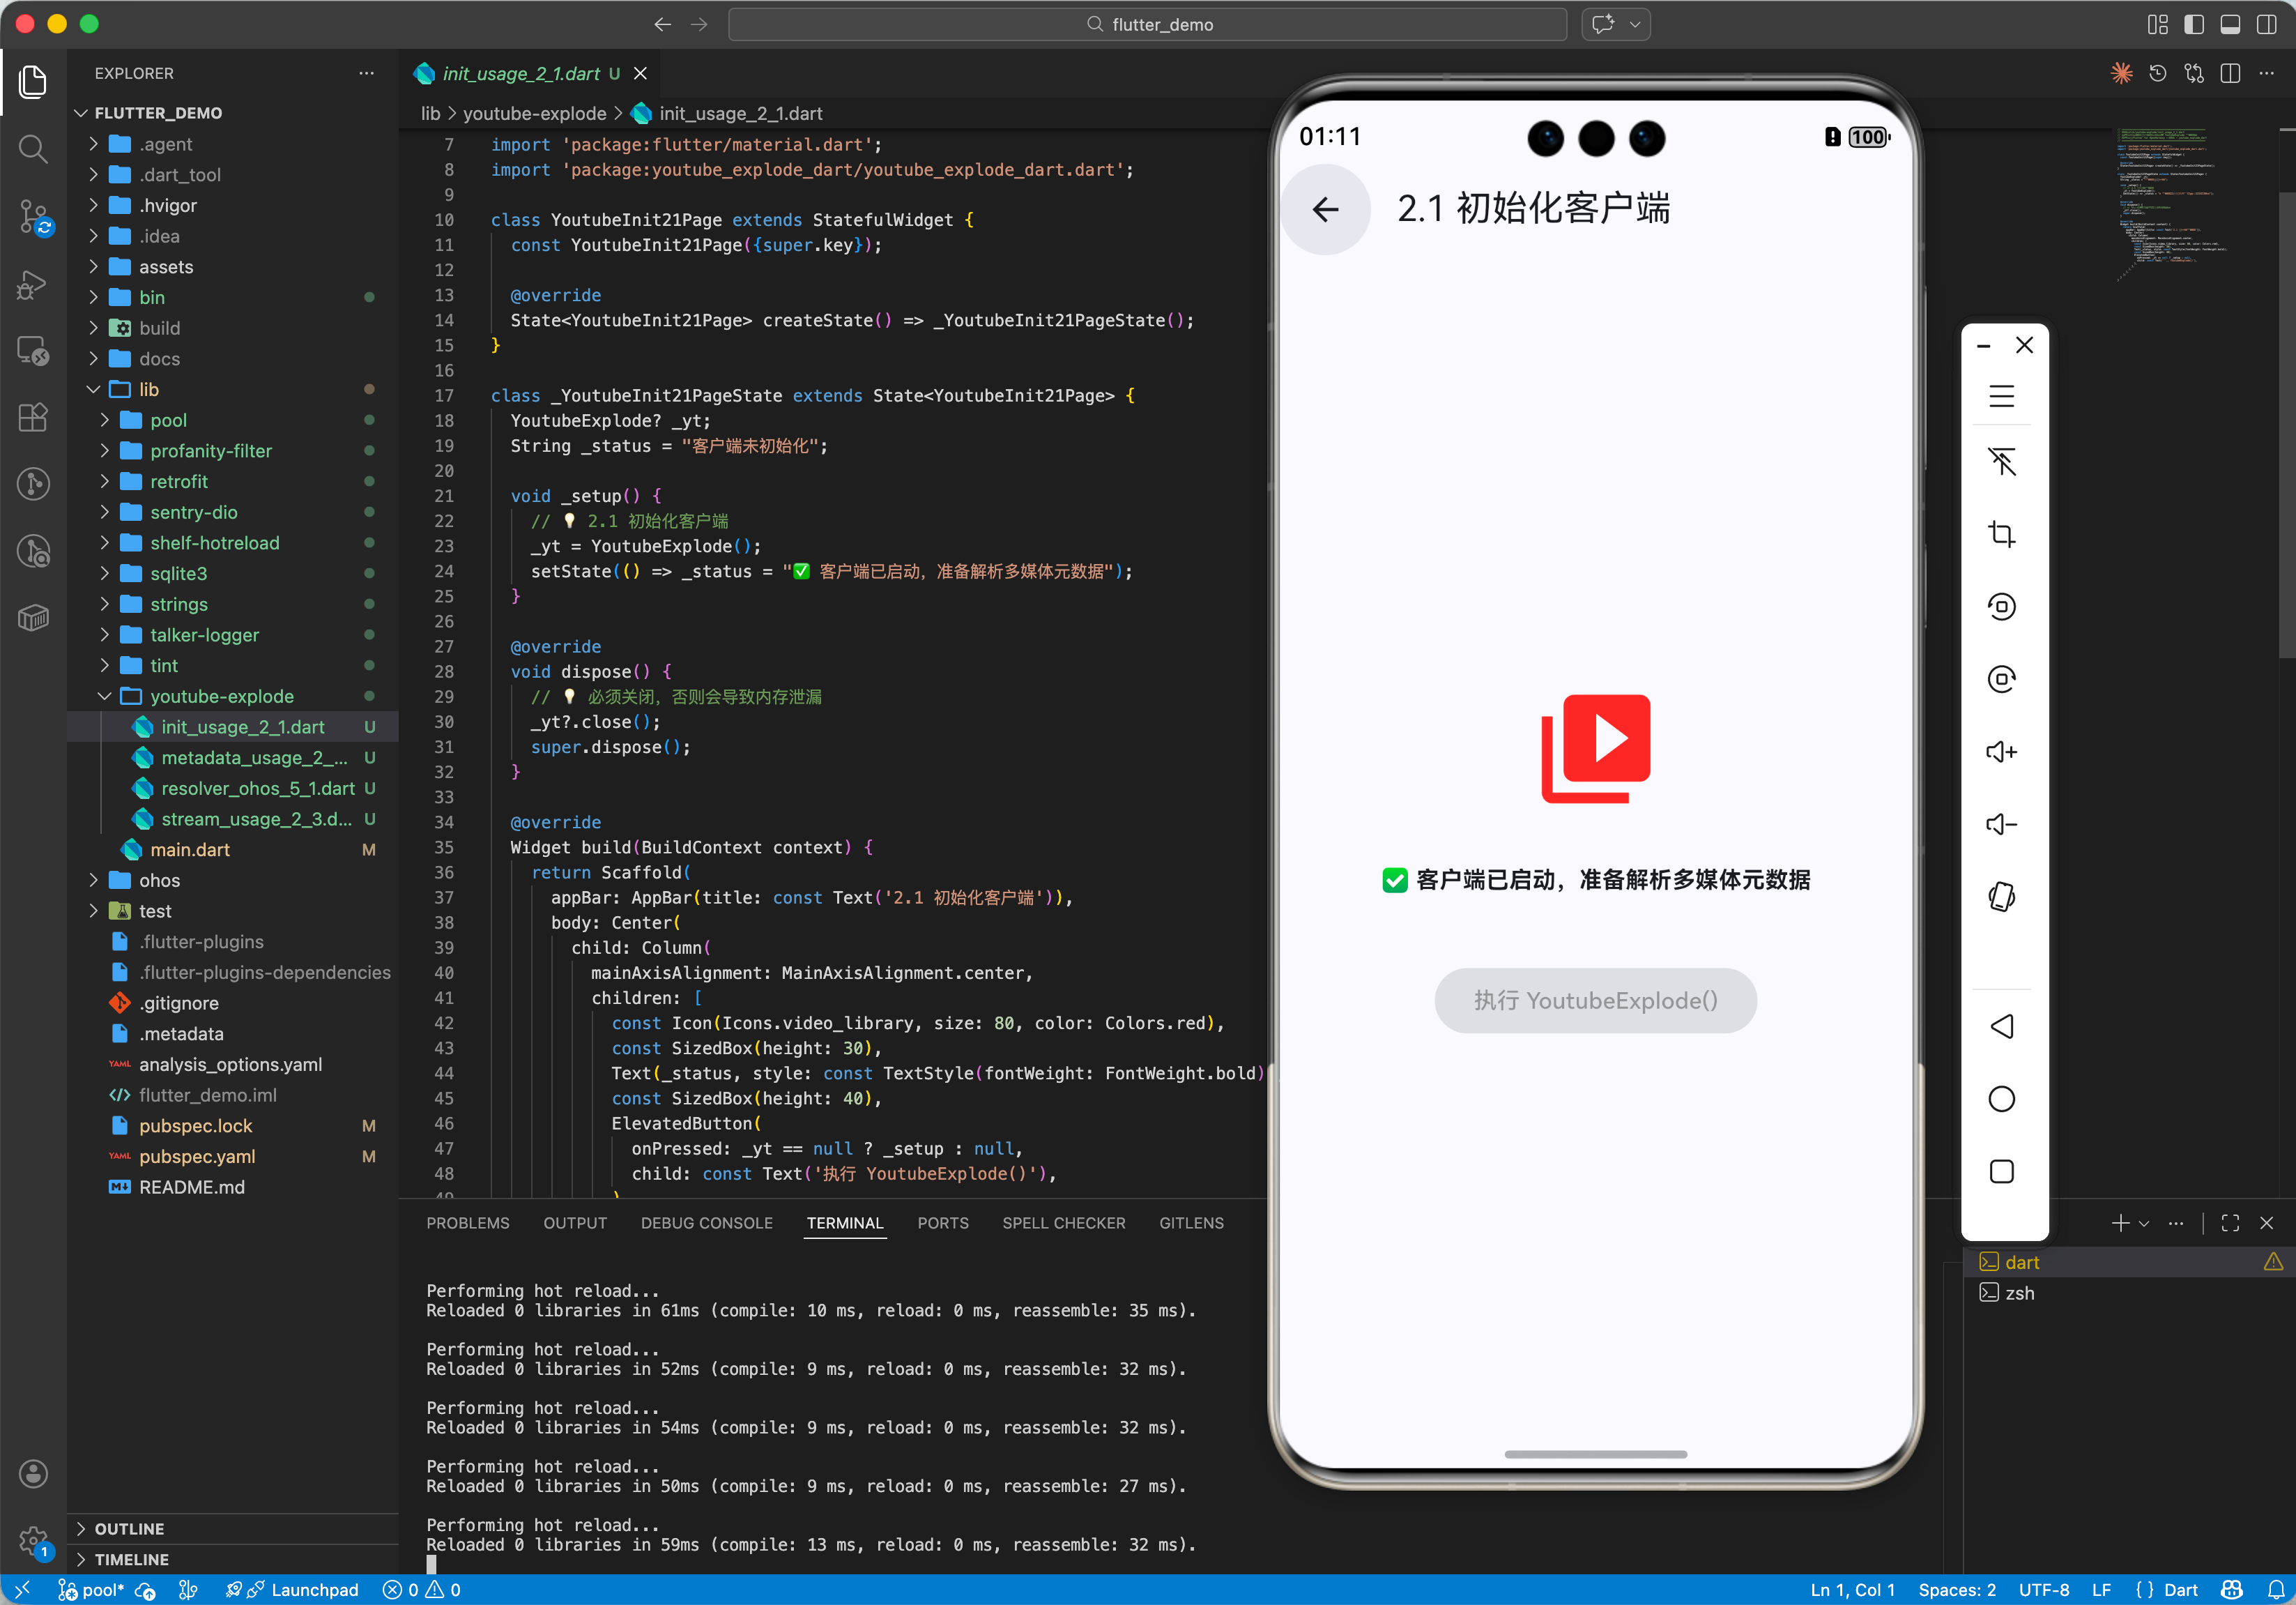Toggle the primary side bar layout button

coord(2194,24)
